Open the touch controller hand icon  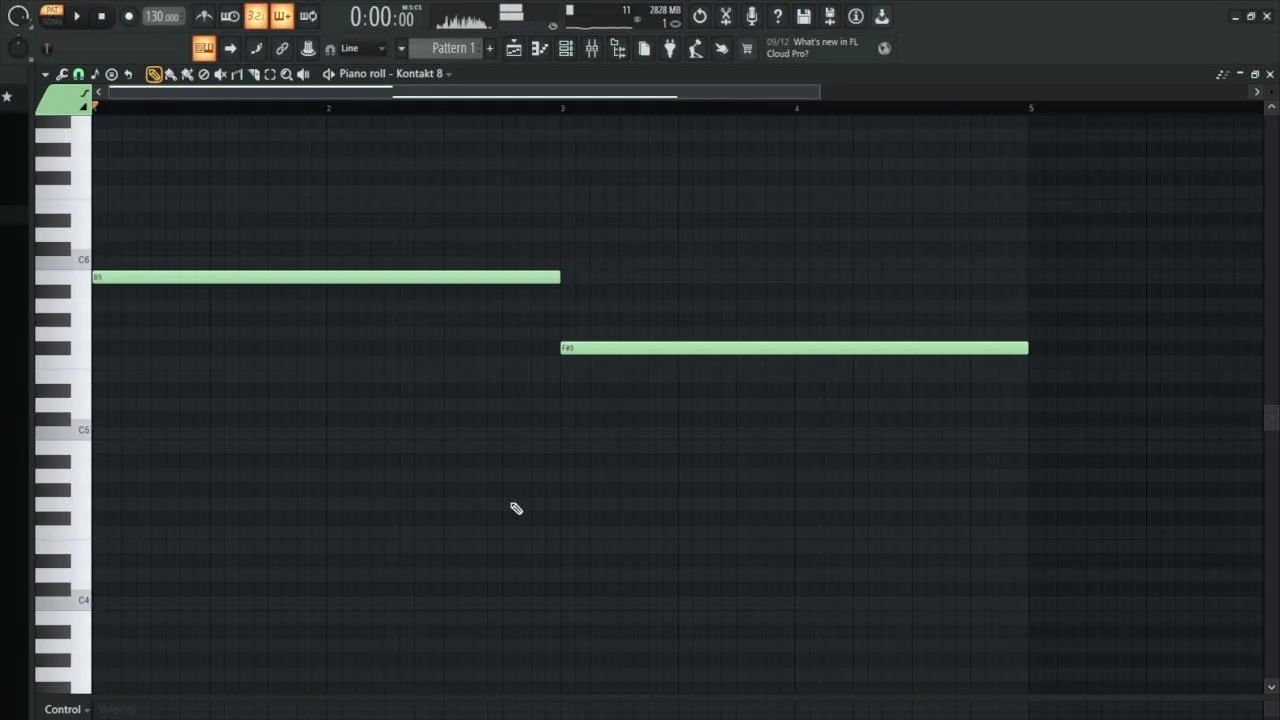[721, 48]
